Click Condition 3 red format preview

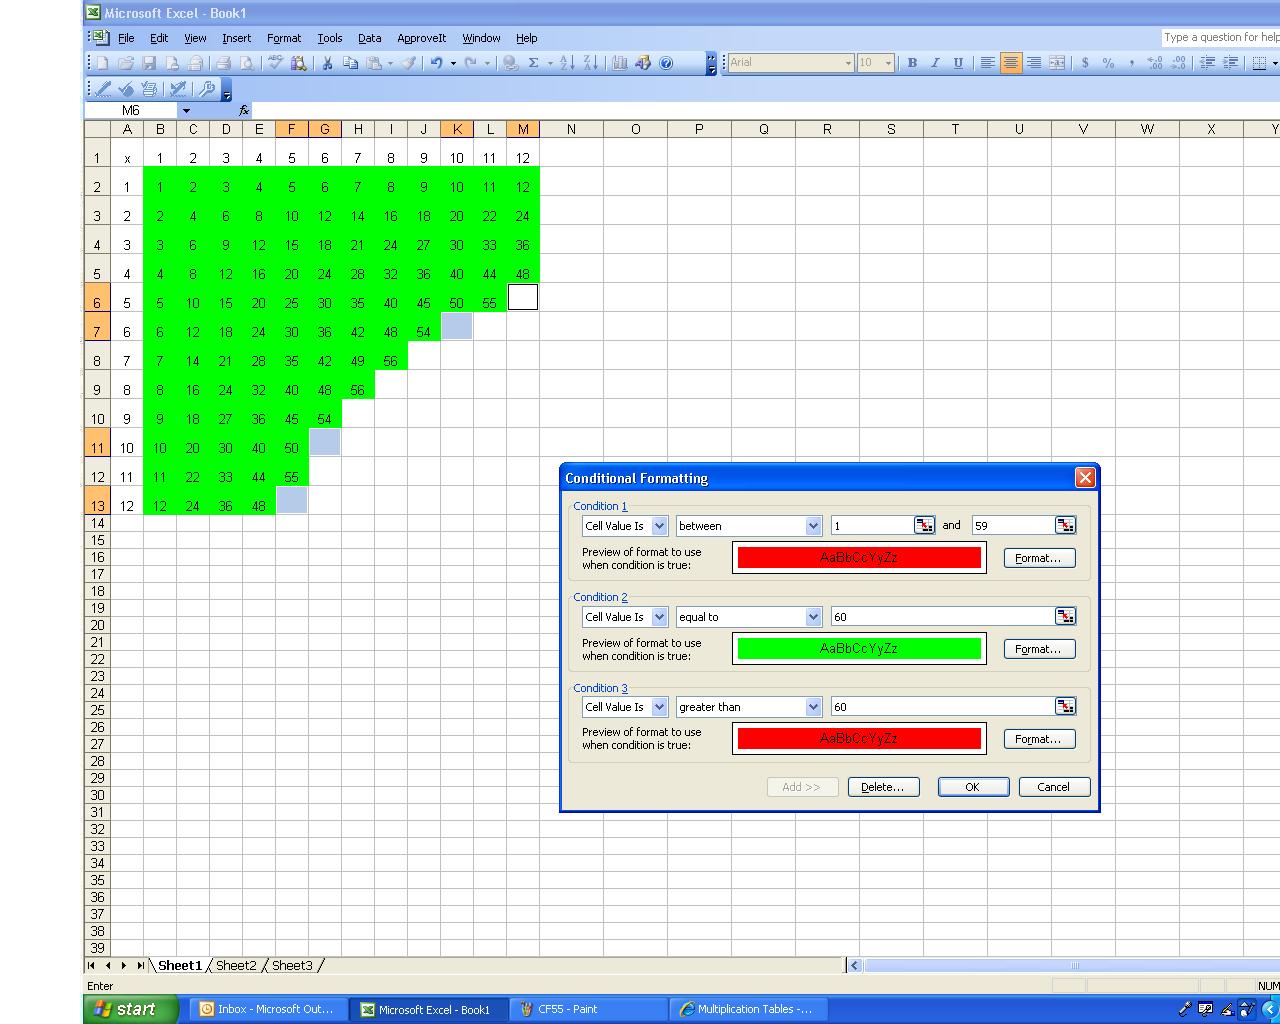pyautogui.click(x=859, y=738)
